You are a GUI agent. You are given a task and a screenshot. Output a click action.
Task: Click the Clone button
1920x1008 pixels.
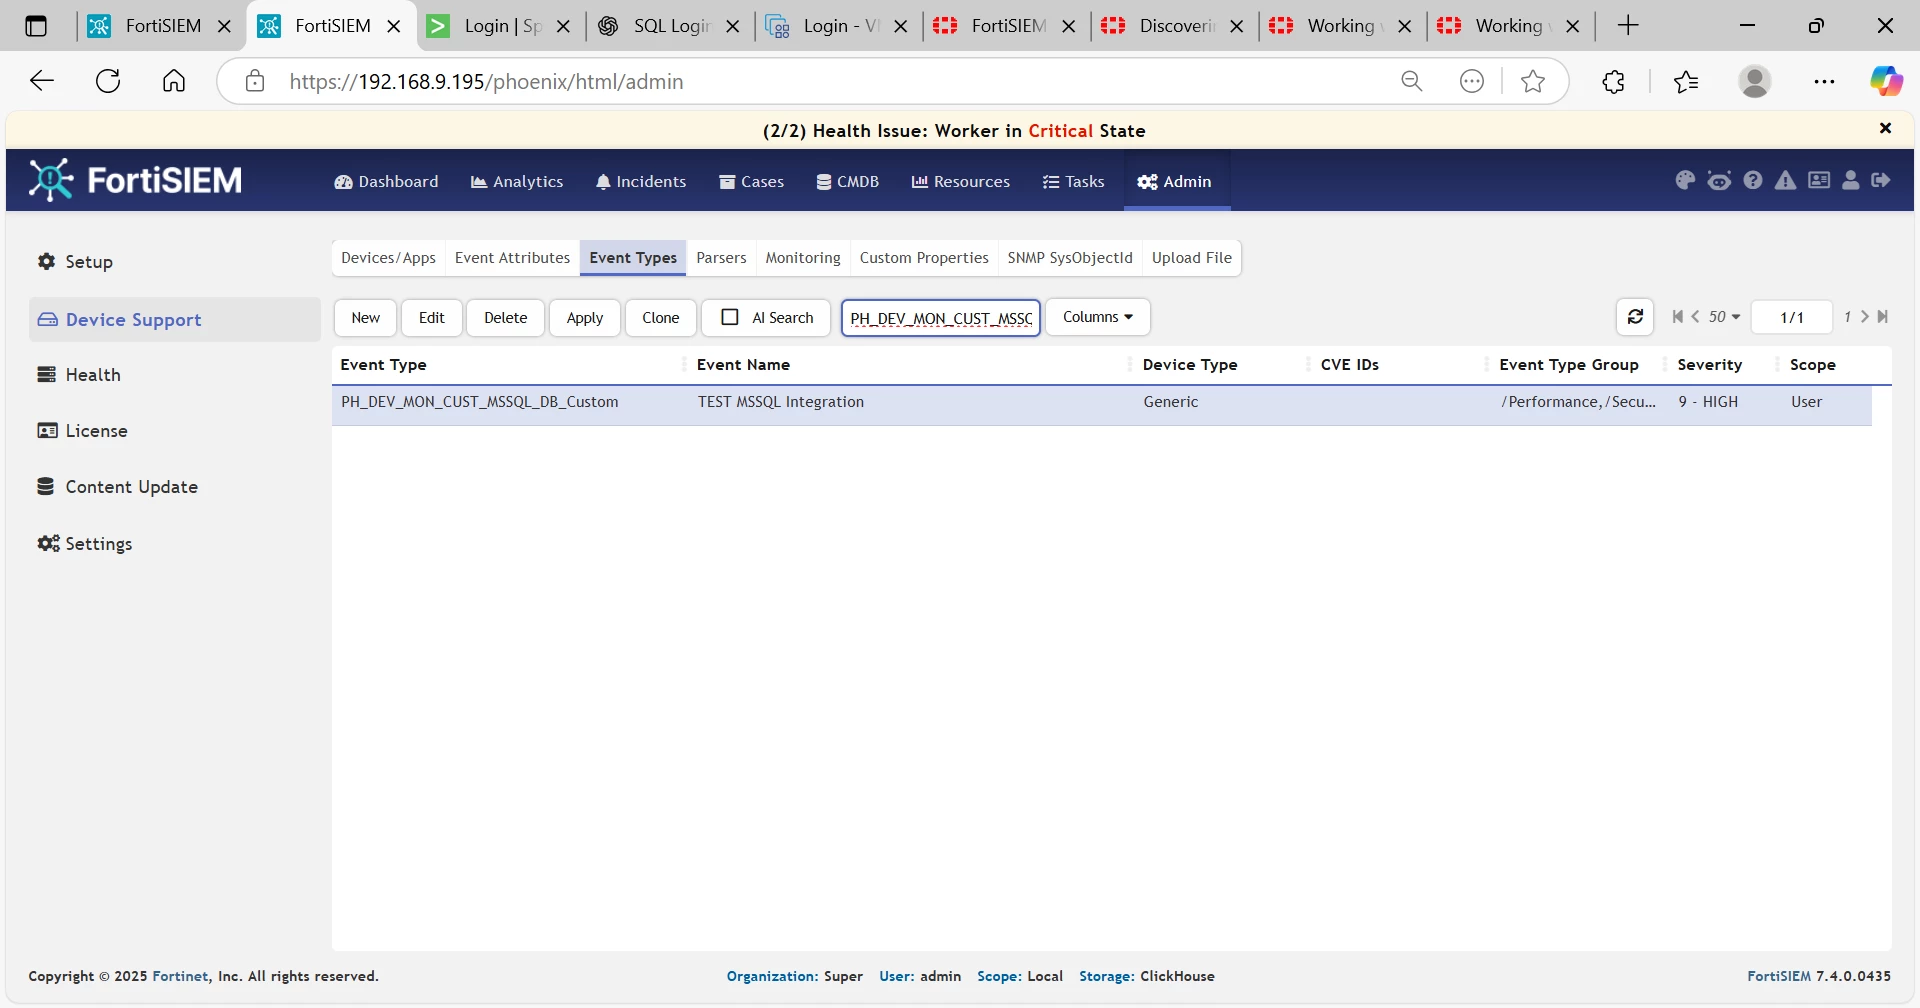661,317
